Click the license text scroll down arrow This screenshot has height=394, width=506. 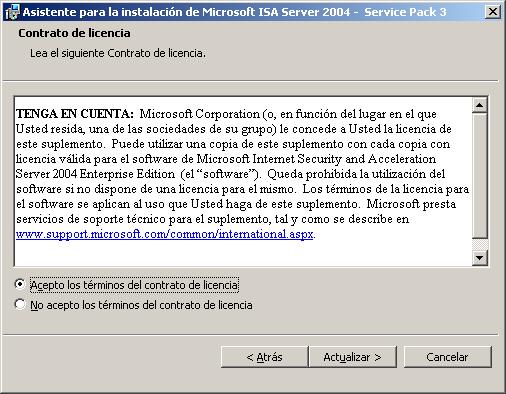pyautogui.click(x=480, y=257)
